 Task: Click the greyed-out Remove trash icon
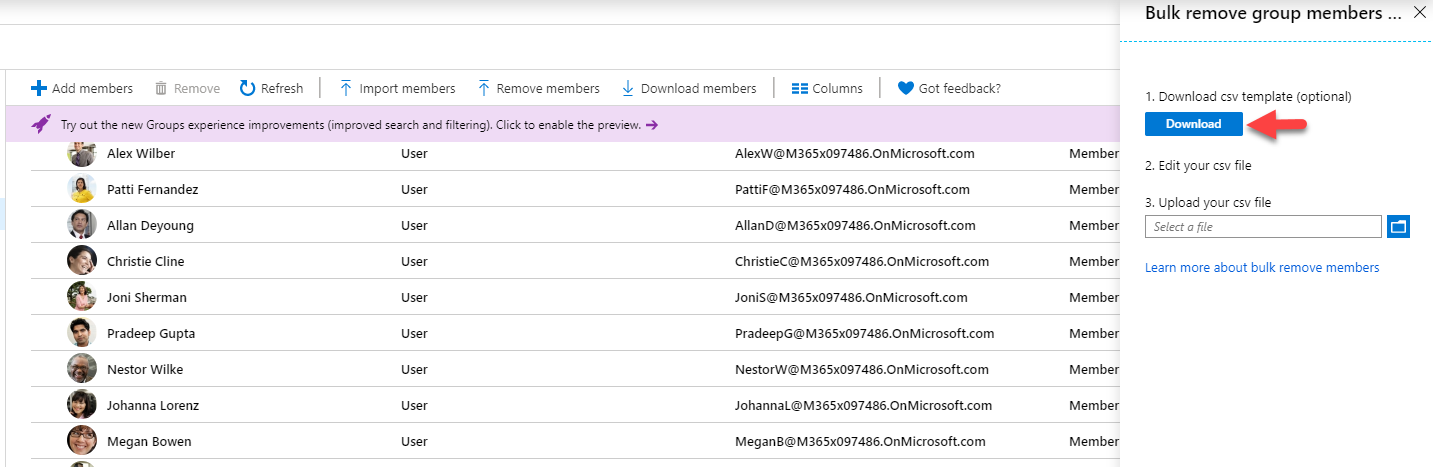click(x=161, y=88)
